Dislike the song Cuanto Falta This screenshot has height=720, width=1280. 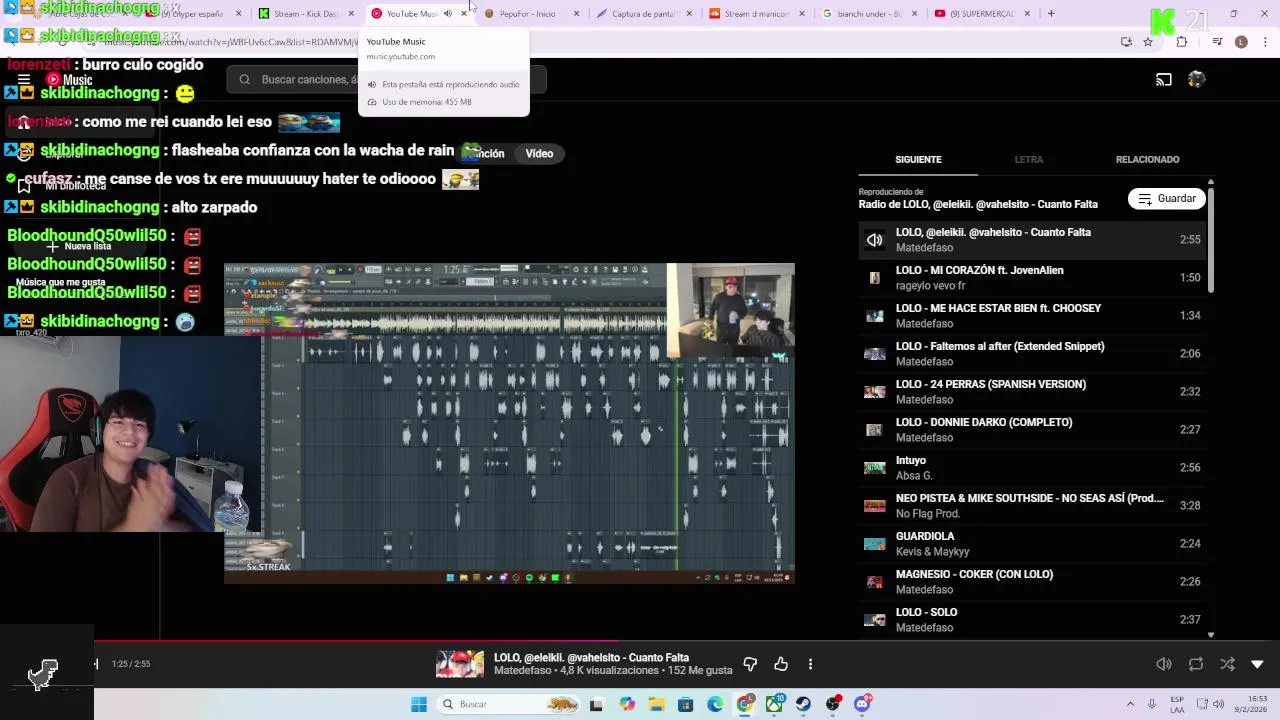pyautogui.click(x=750, y=664)
